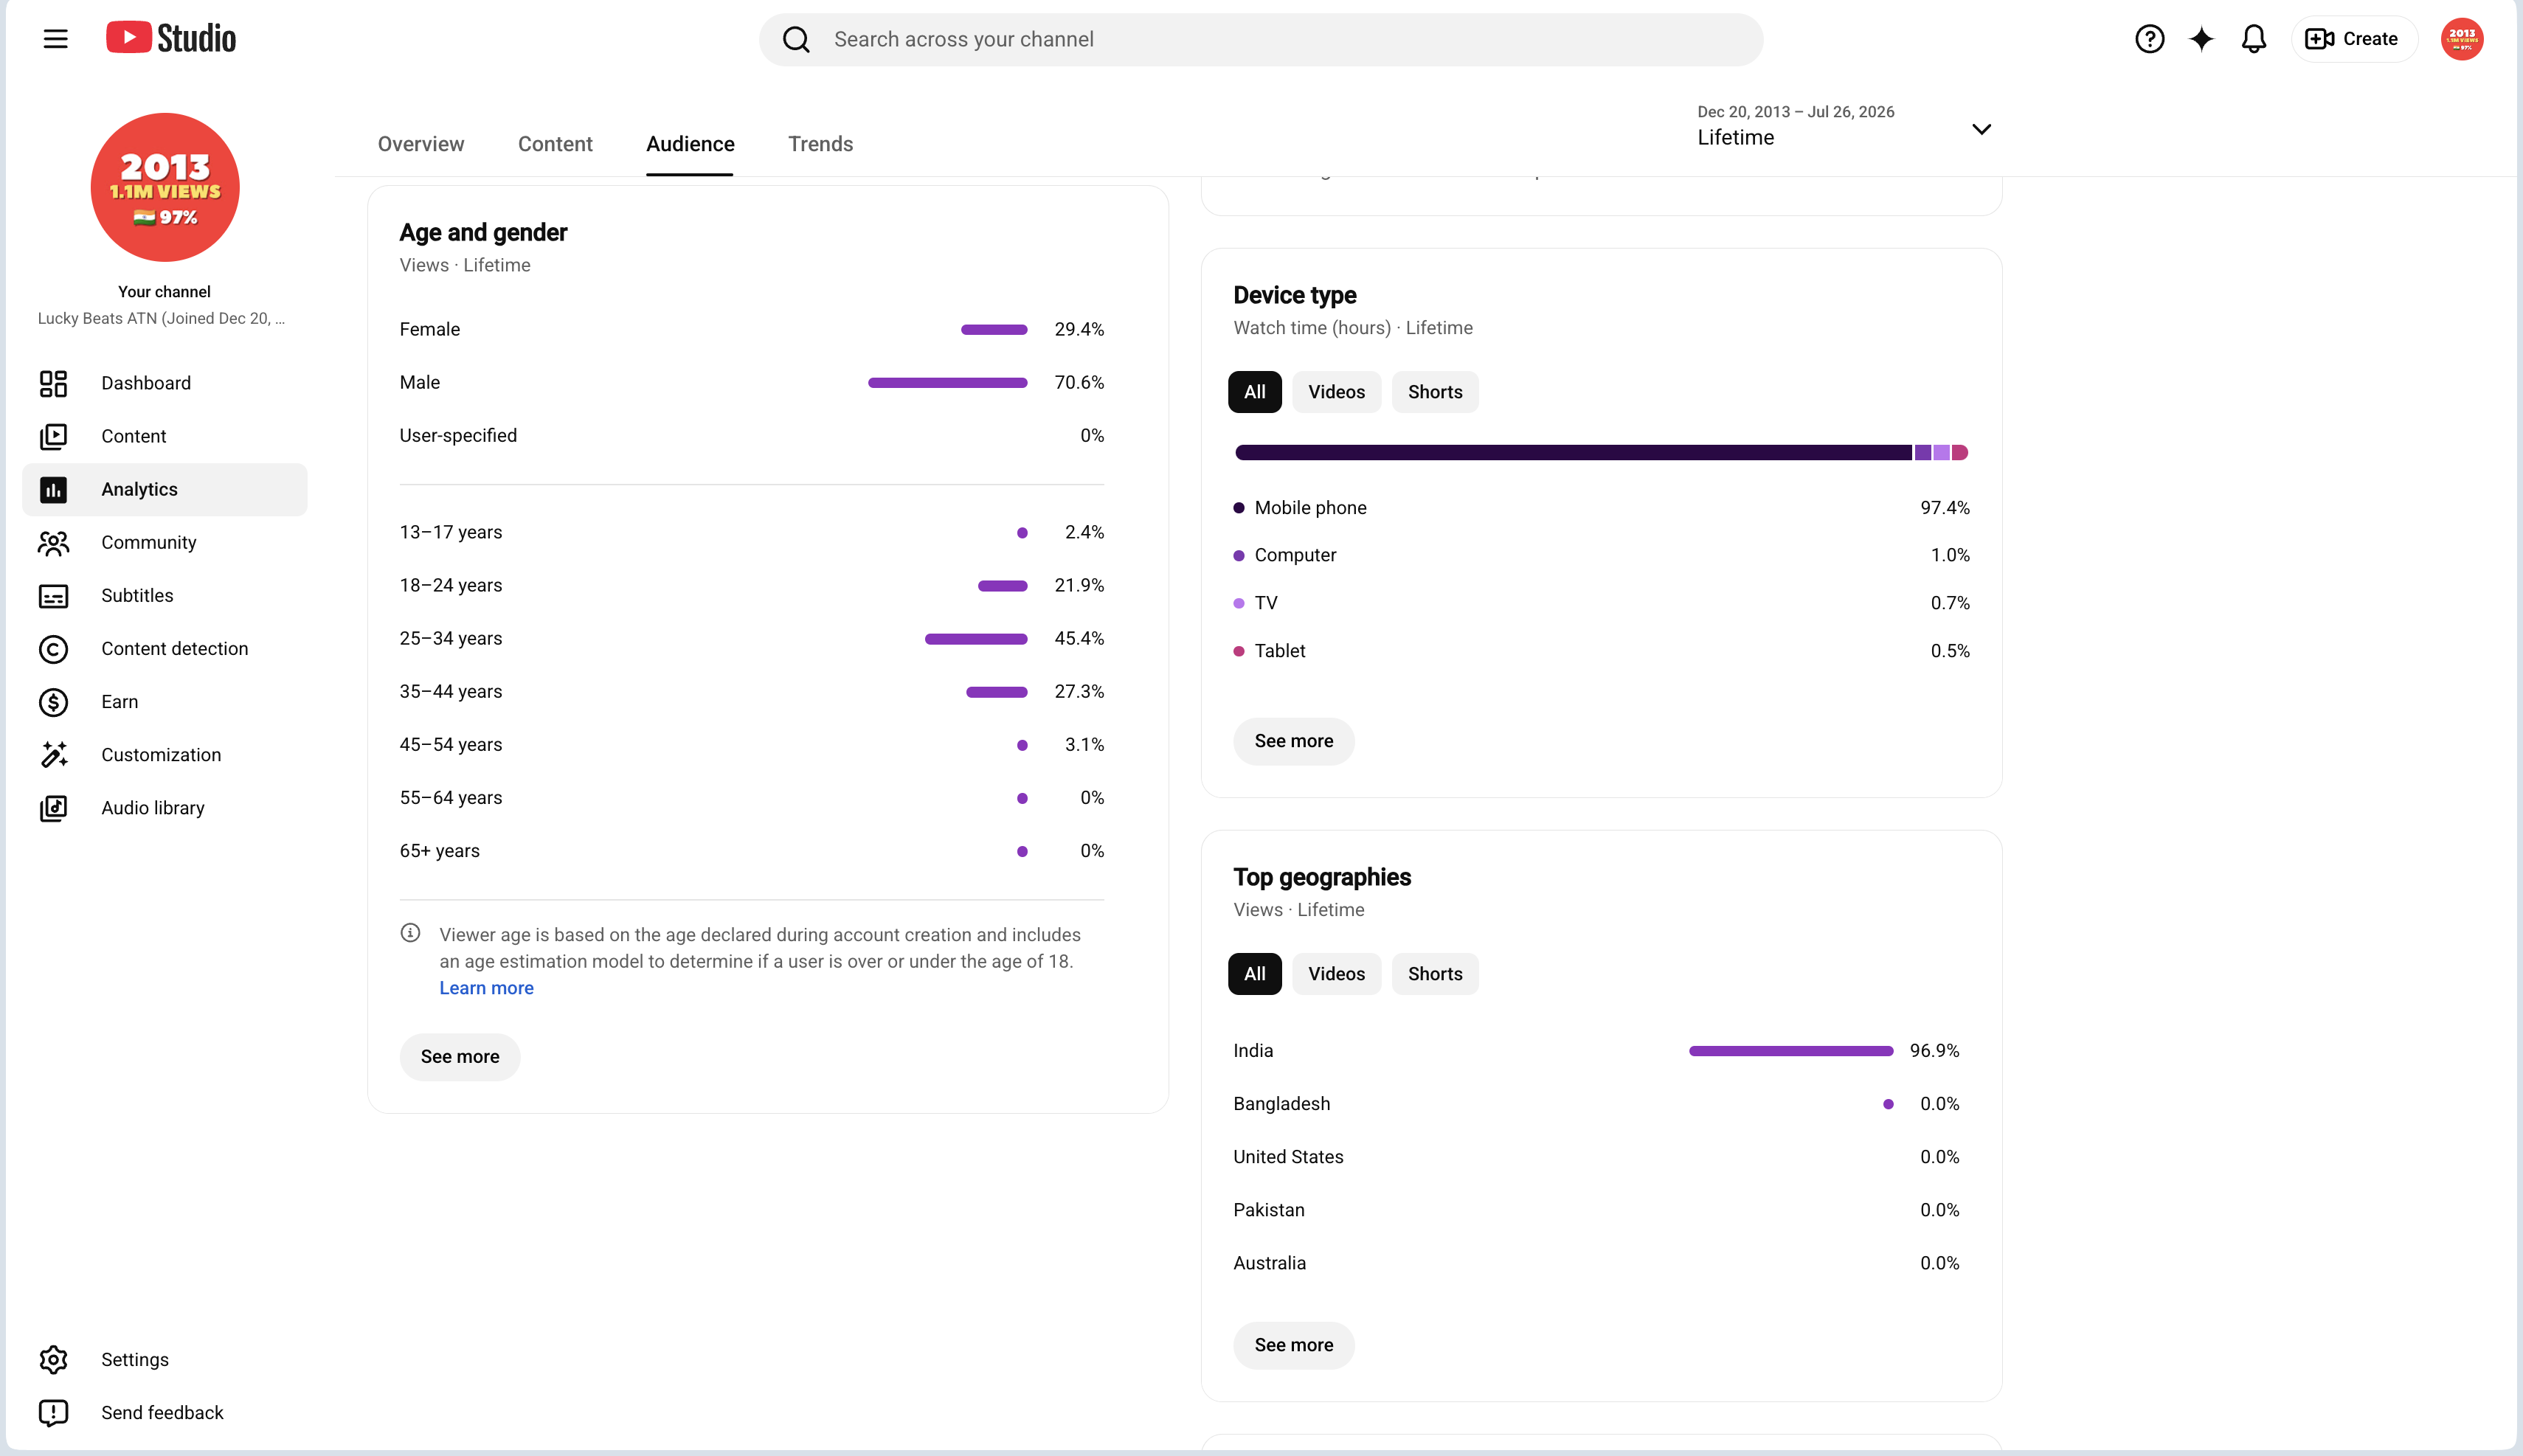Click the info icon beside viewer age note
The width and height of the screenshot is (2523, 1456).
coord(410,933)
